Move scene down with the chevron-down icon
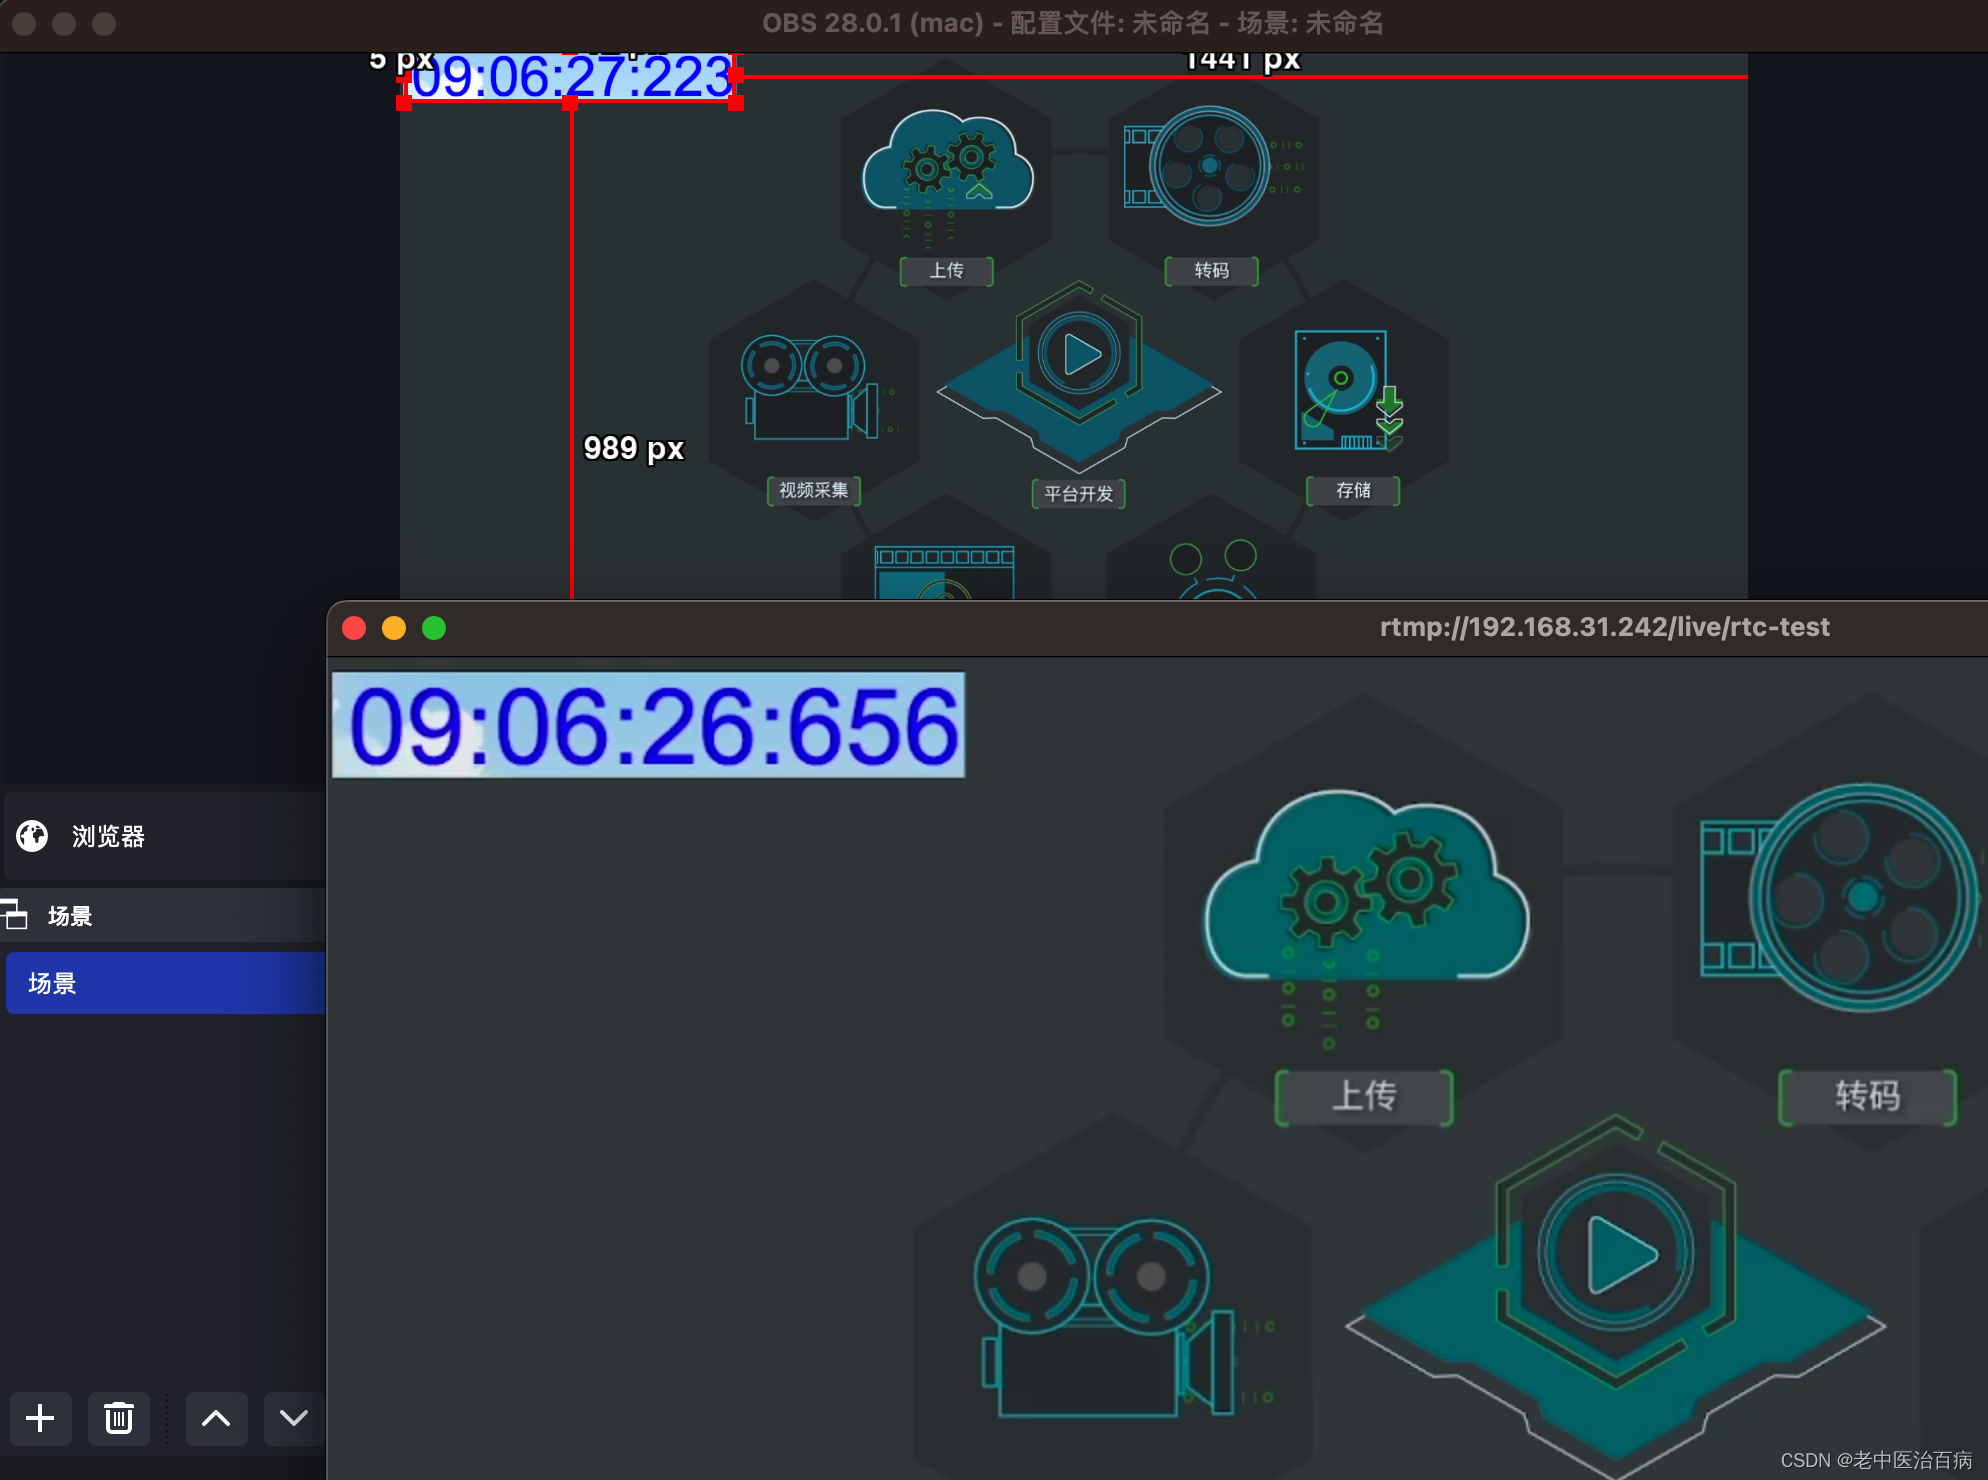This screenshot has width=1988, height=1480. click(293, 1418)
